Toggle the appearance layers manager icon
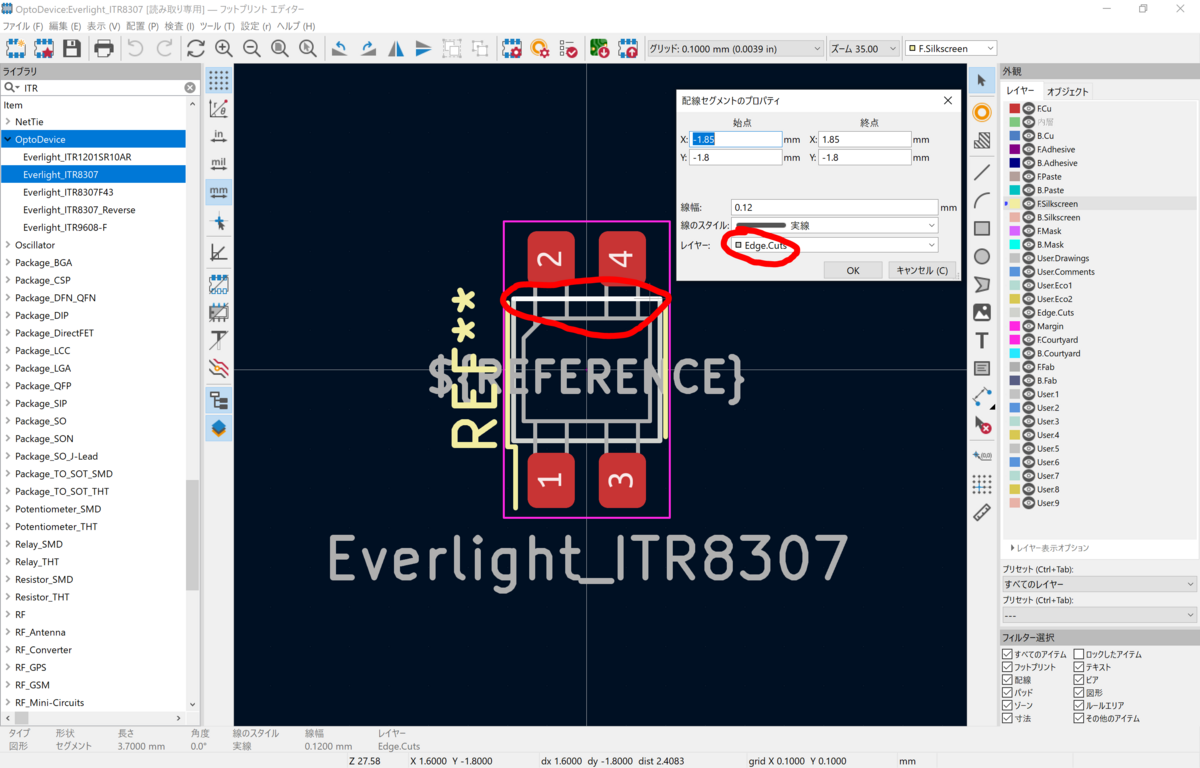This screenshot has height=768, width=1200. [x=218, y=428]
